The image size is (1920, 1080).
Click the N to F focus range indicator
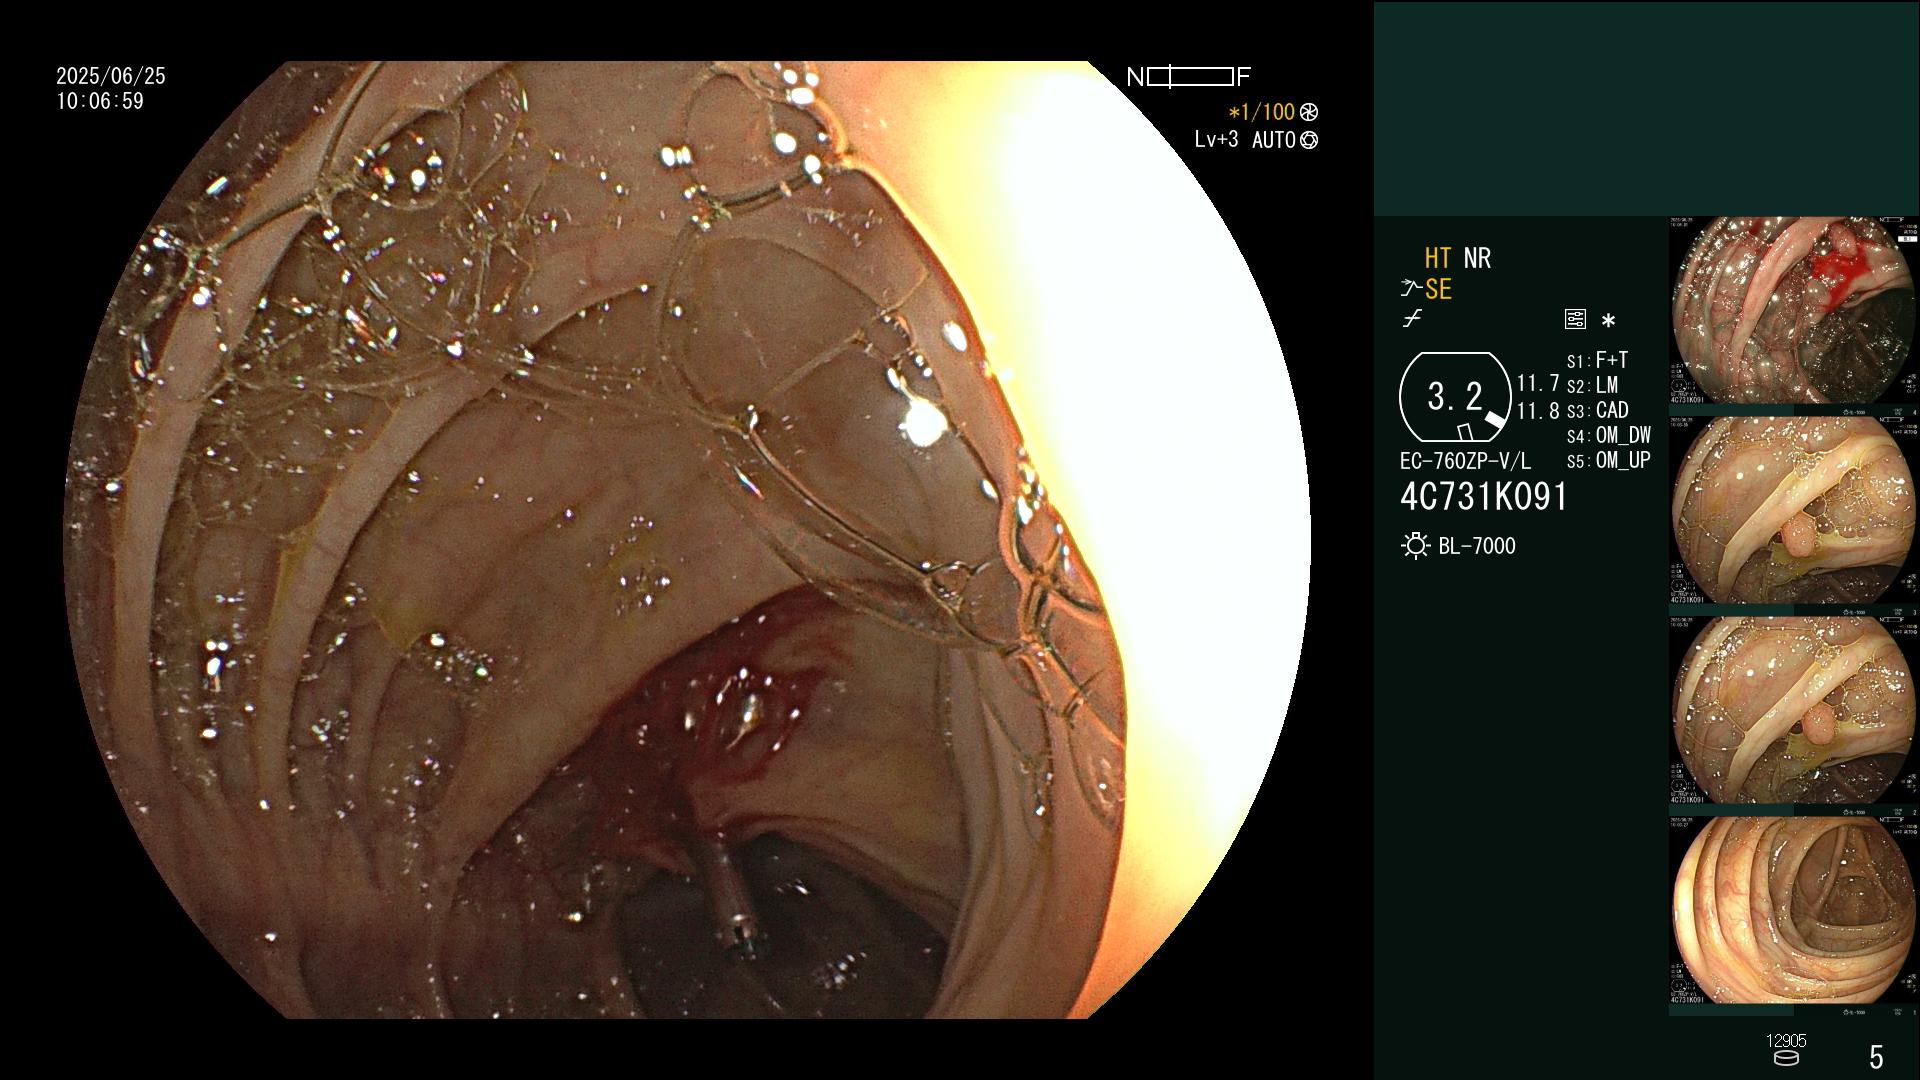[x=1189, y=77]
